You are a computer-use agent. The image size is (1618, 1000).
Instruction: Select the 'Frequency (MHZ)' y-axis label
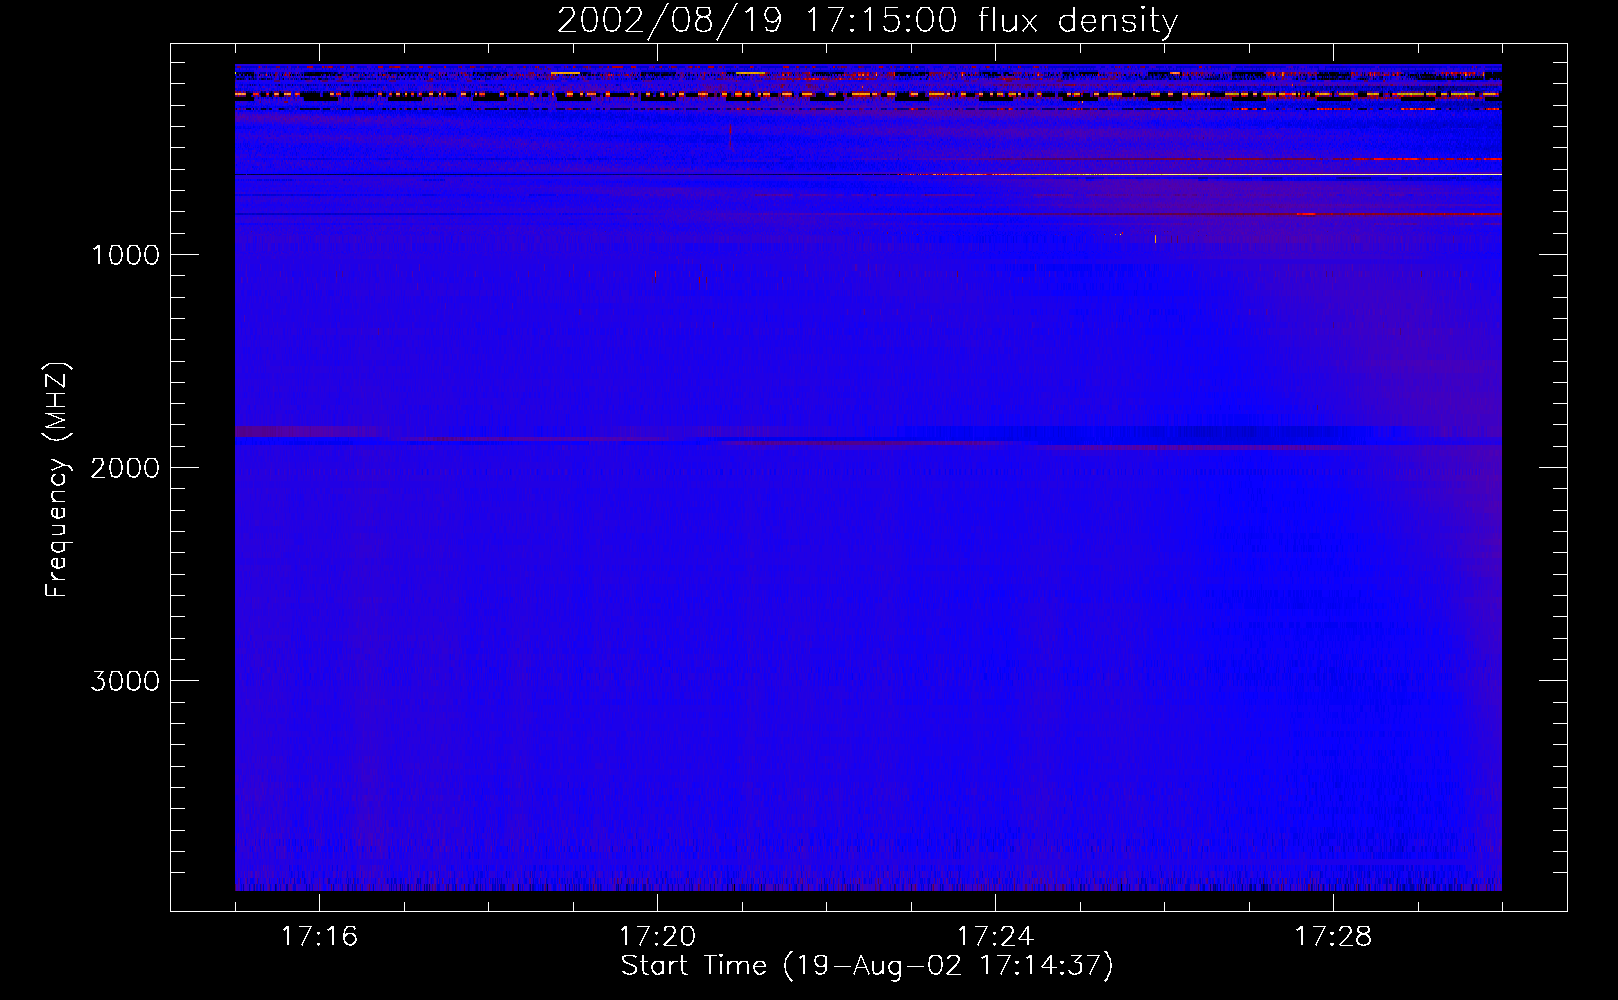(57, 480)
